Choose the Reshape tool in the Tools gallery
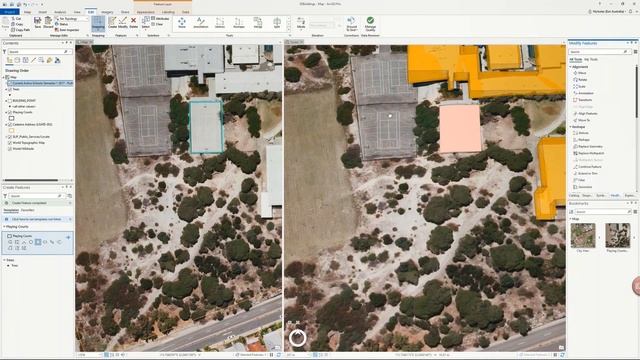 click(239, 23)
